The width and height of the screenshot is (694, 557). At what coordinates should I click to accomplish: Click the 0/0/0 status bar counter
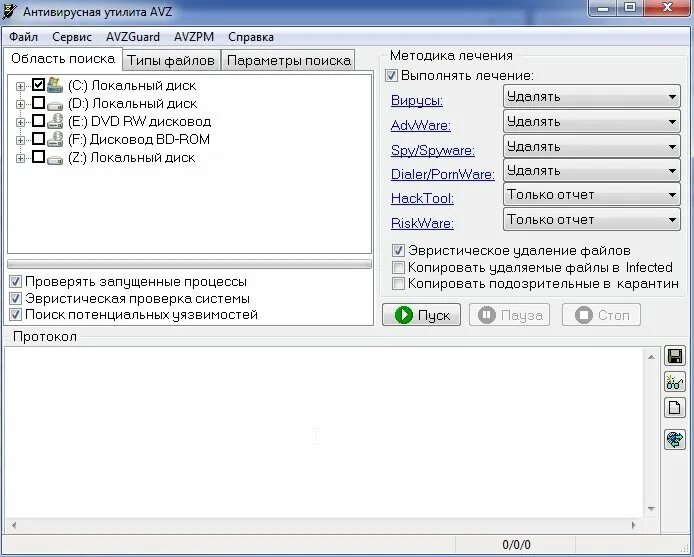[x=516, y=545]
